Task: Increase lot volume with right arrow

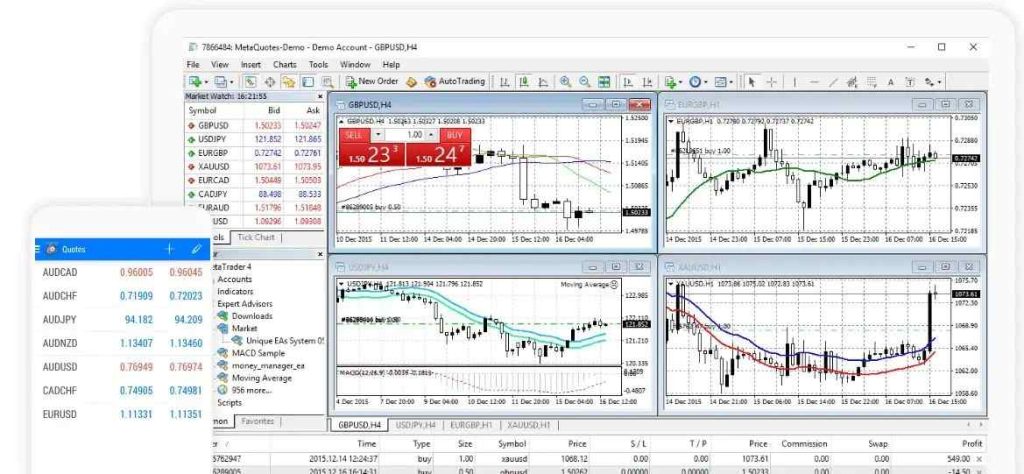Action: (x=431, y=134)
